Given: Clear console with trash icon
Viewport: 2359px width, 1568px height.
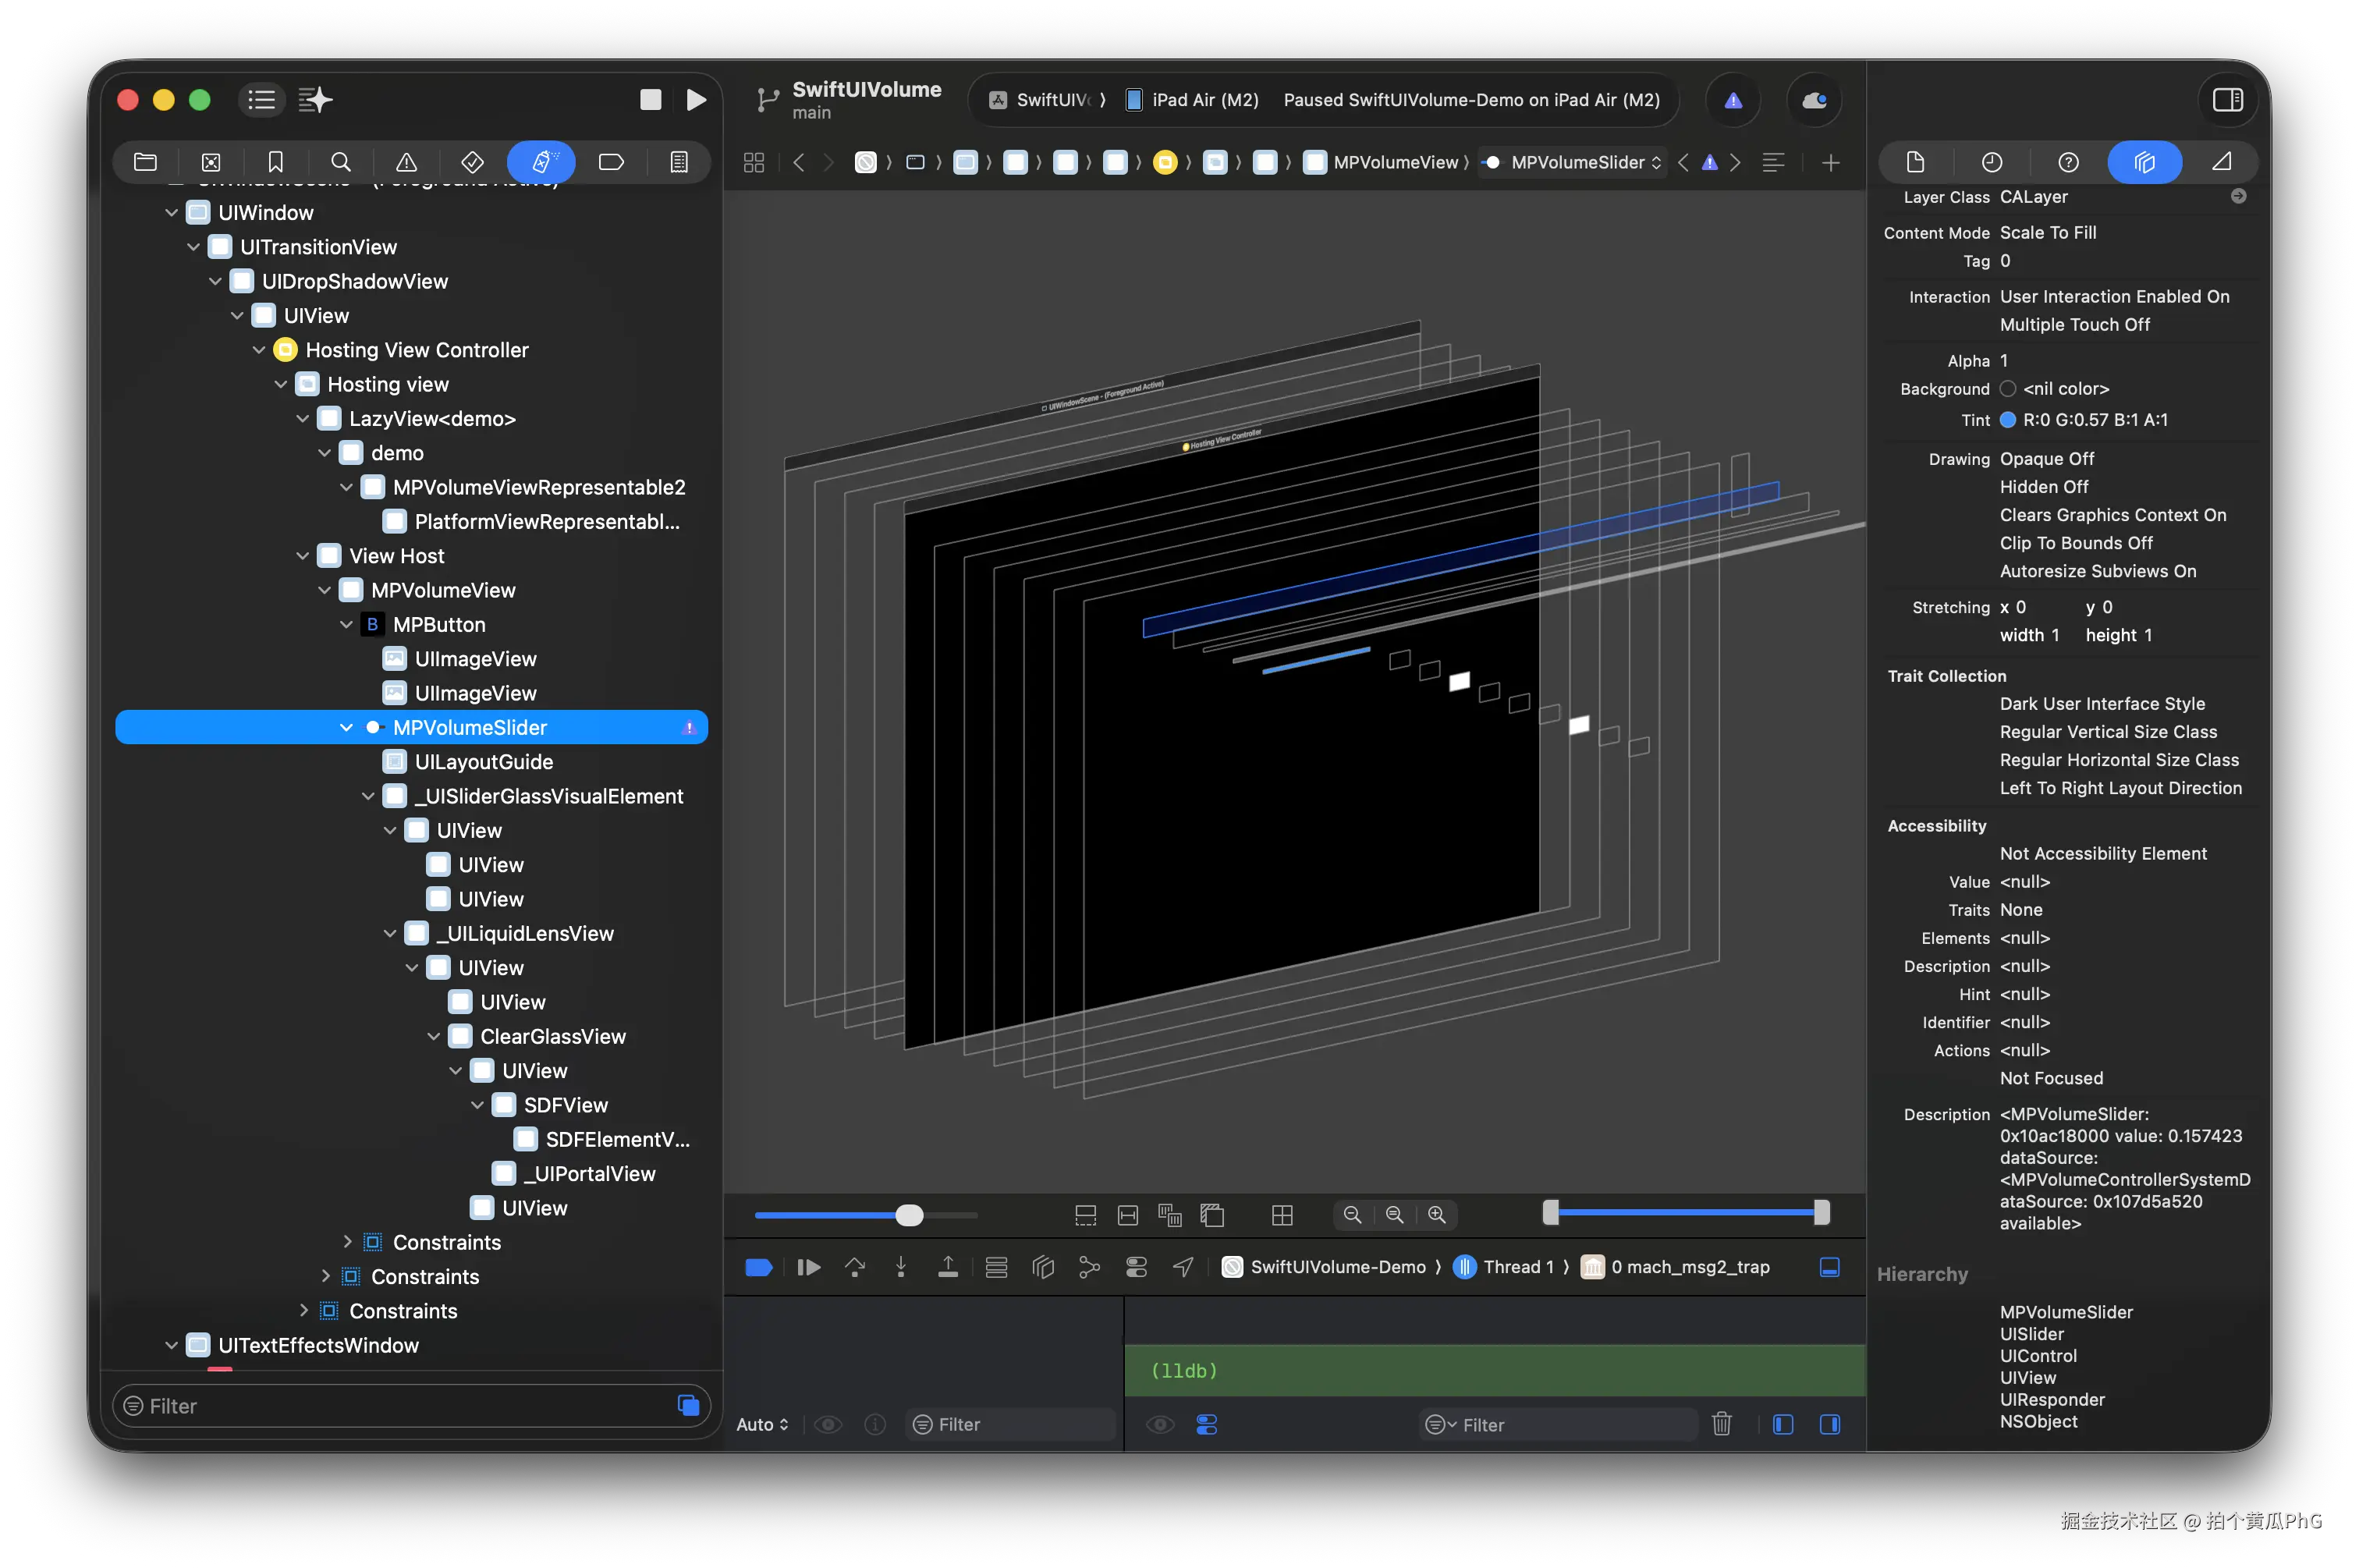Looking at the screenshot, I should [x=1721, y=1424].
